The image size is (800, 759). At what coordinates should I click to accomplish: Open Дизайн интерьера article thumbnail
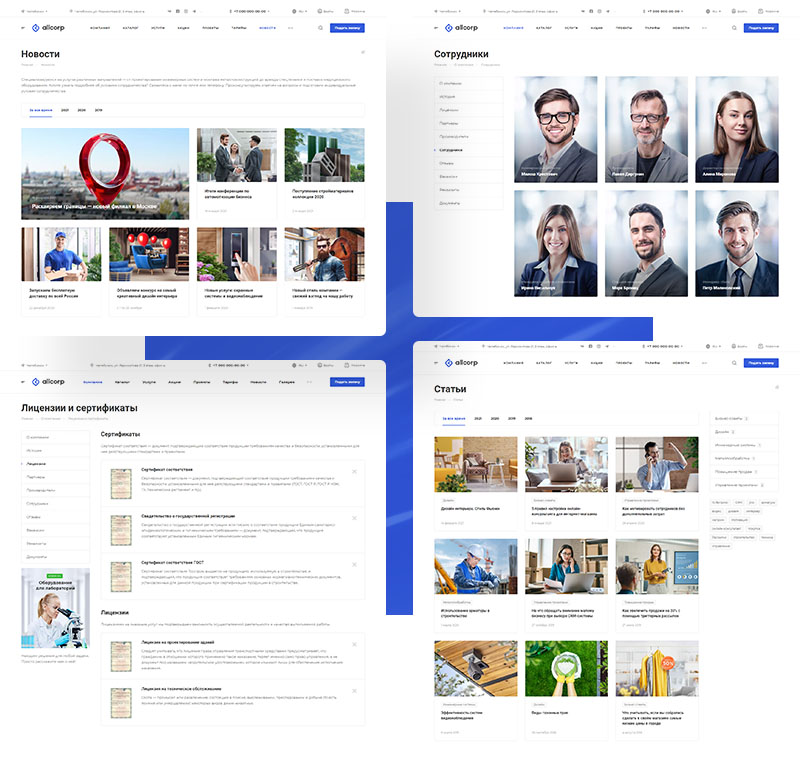[476, 464]
